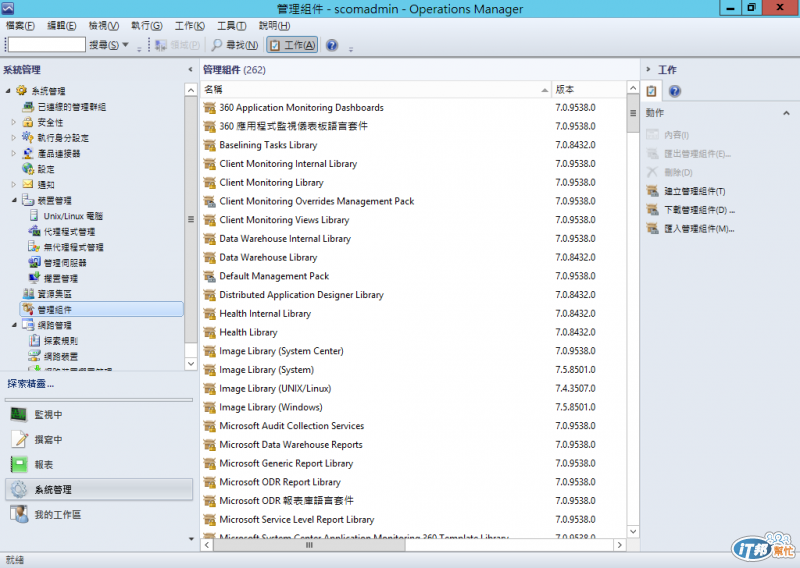Expand the 通知 tree node
This screenshot has width=800, height=568.
coord(13,185)
